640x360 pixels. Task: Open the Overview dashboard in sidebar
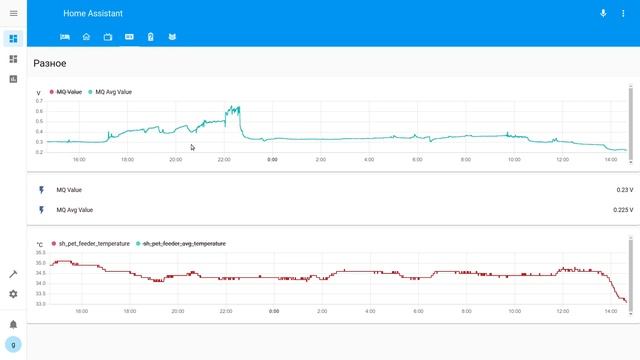click(13, 39)
